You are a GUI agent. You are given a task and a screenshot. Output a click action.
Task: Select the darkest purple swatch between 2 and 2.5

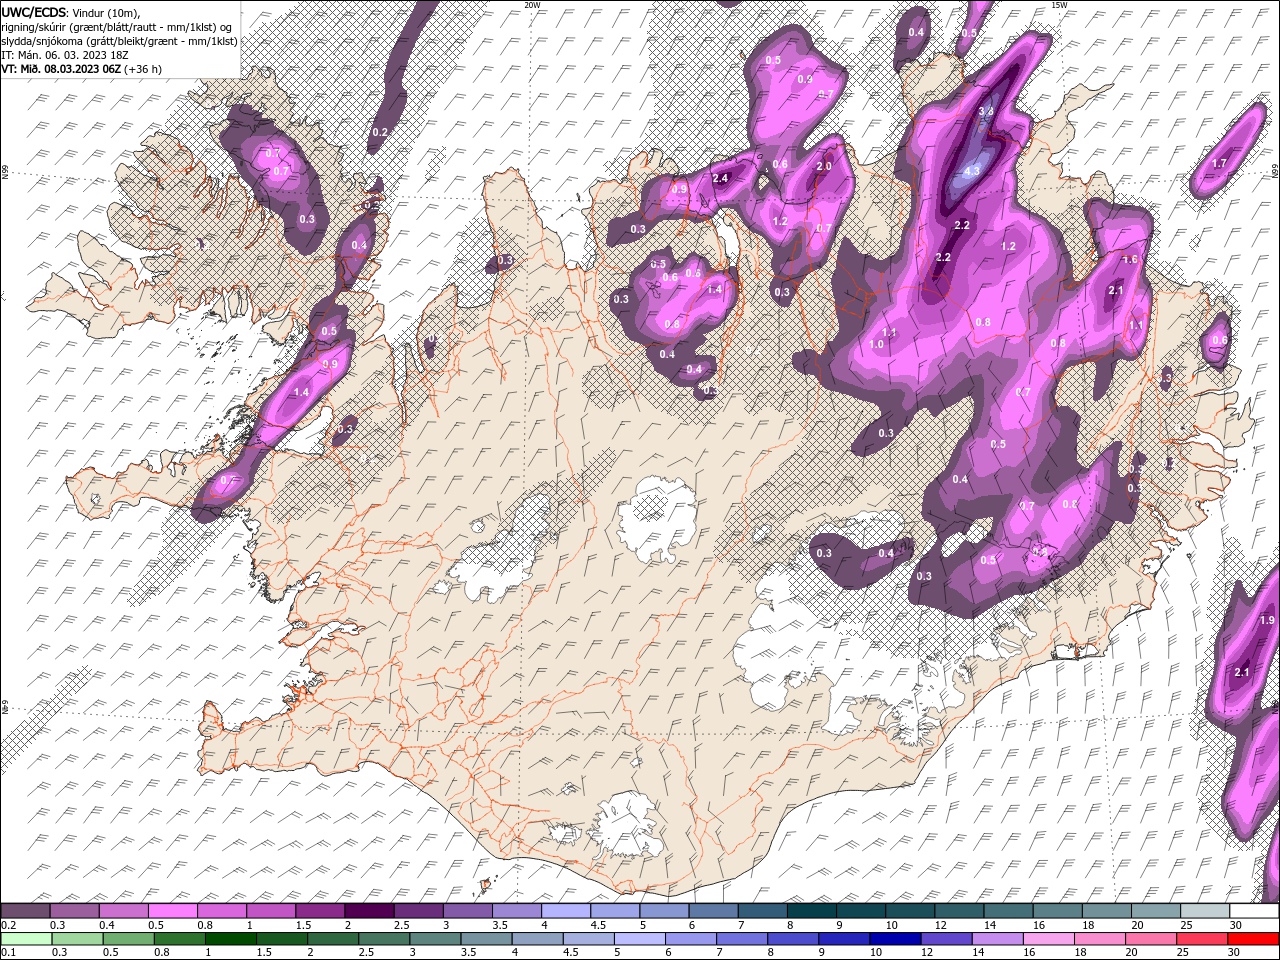point(368,911)
